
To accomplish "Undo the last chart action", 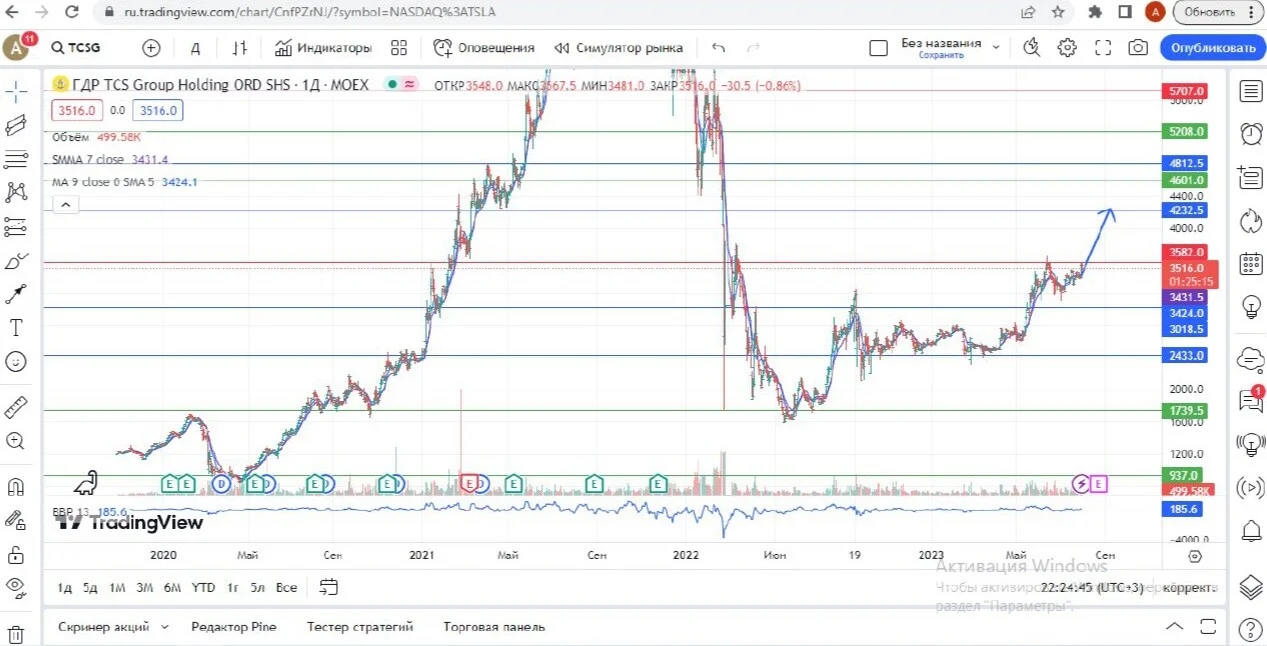I will pyautogui.click(x=718, y=47).
